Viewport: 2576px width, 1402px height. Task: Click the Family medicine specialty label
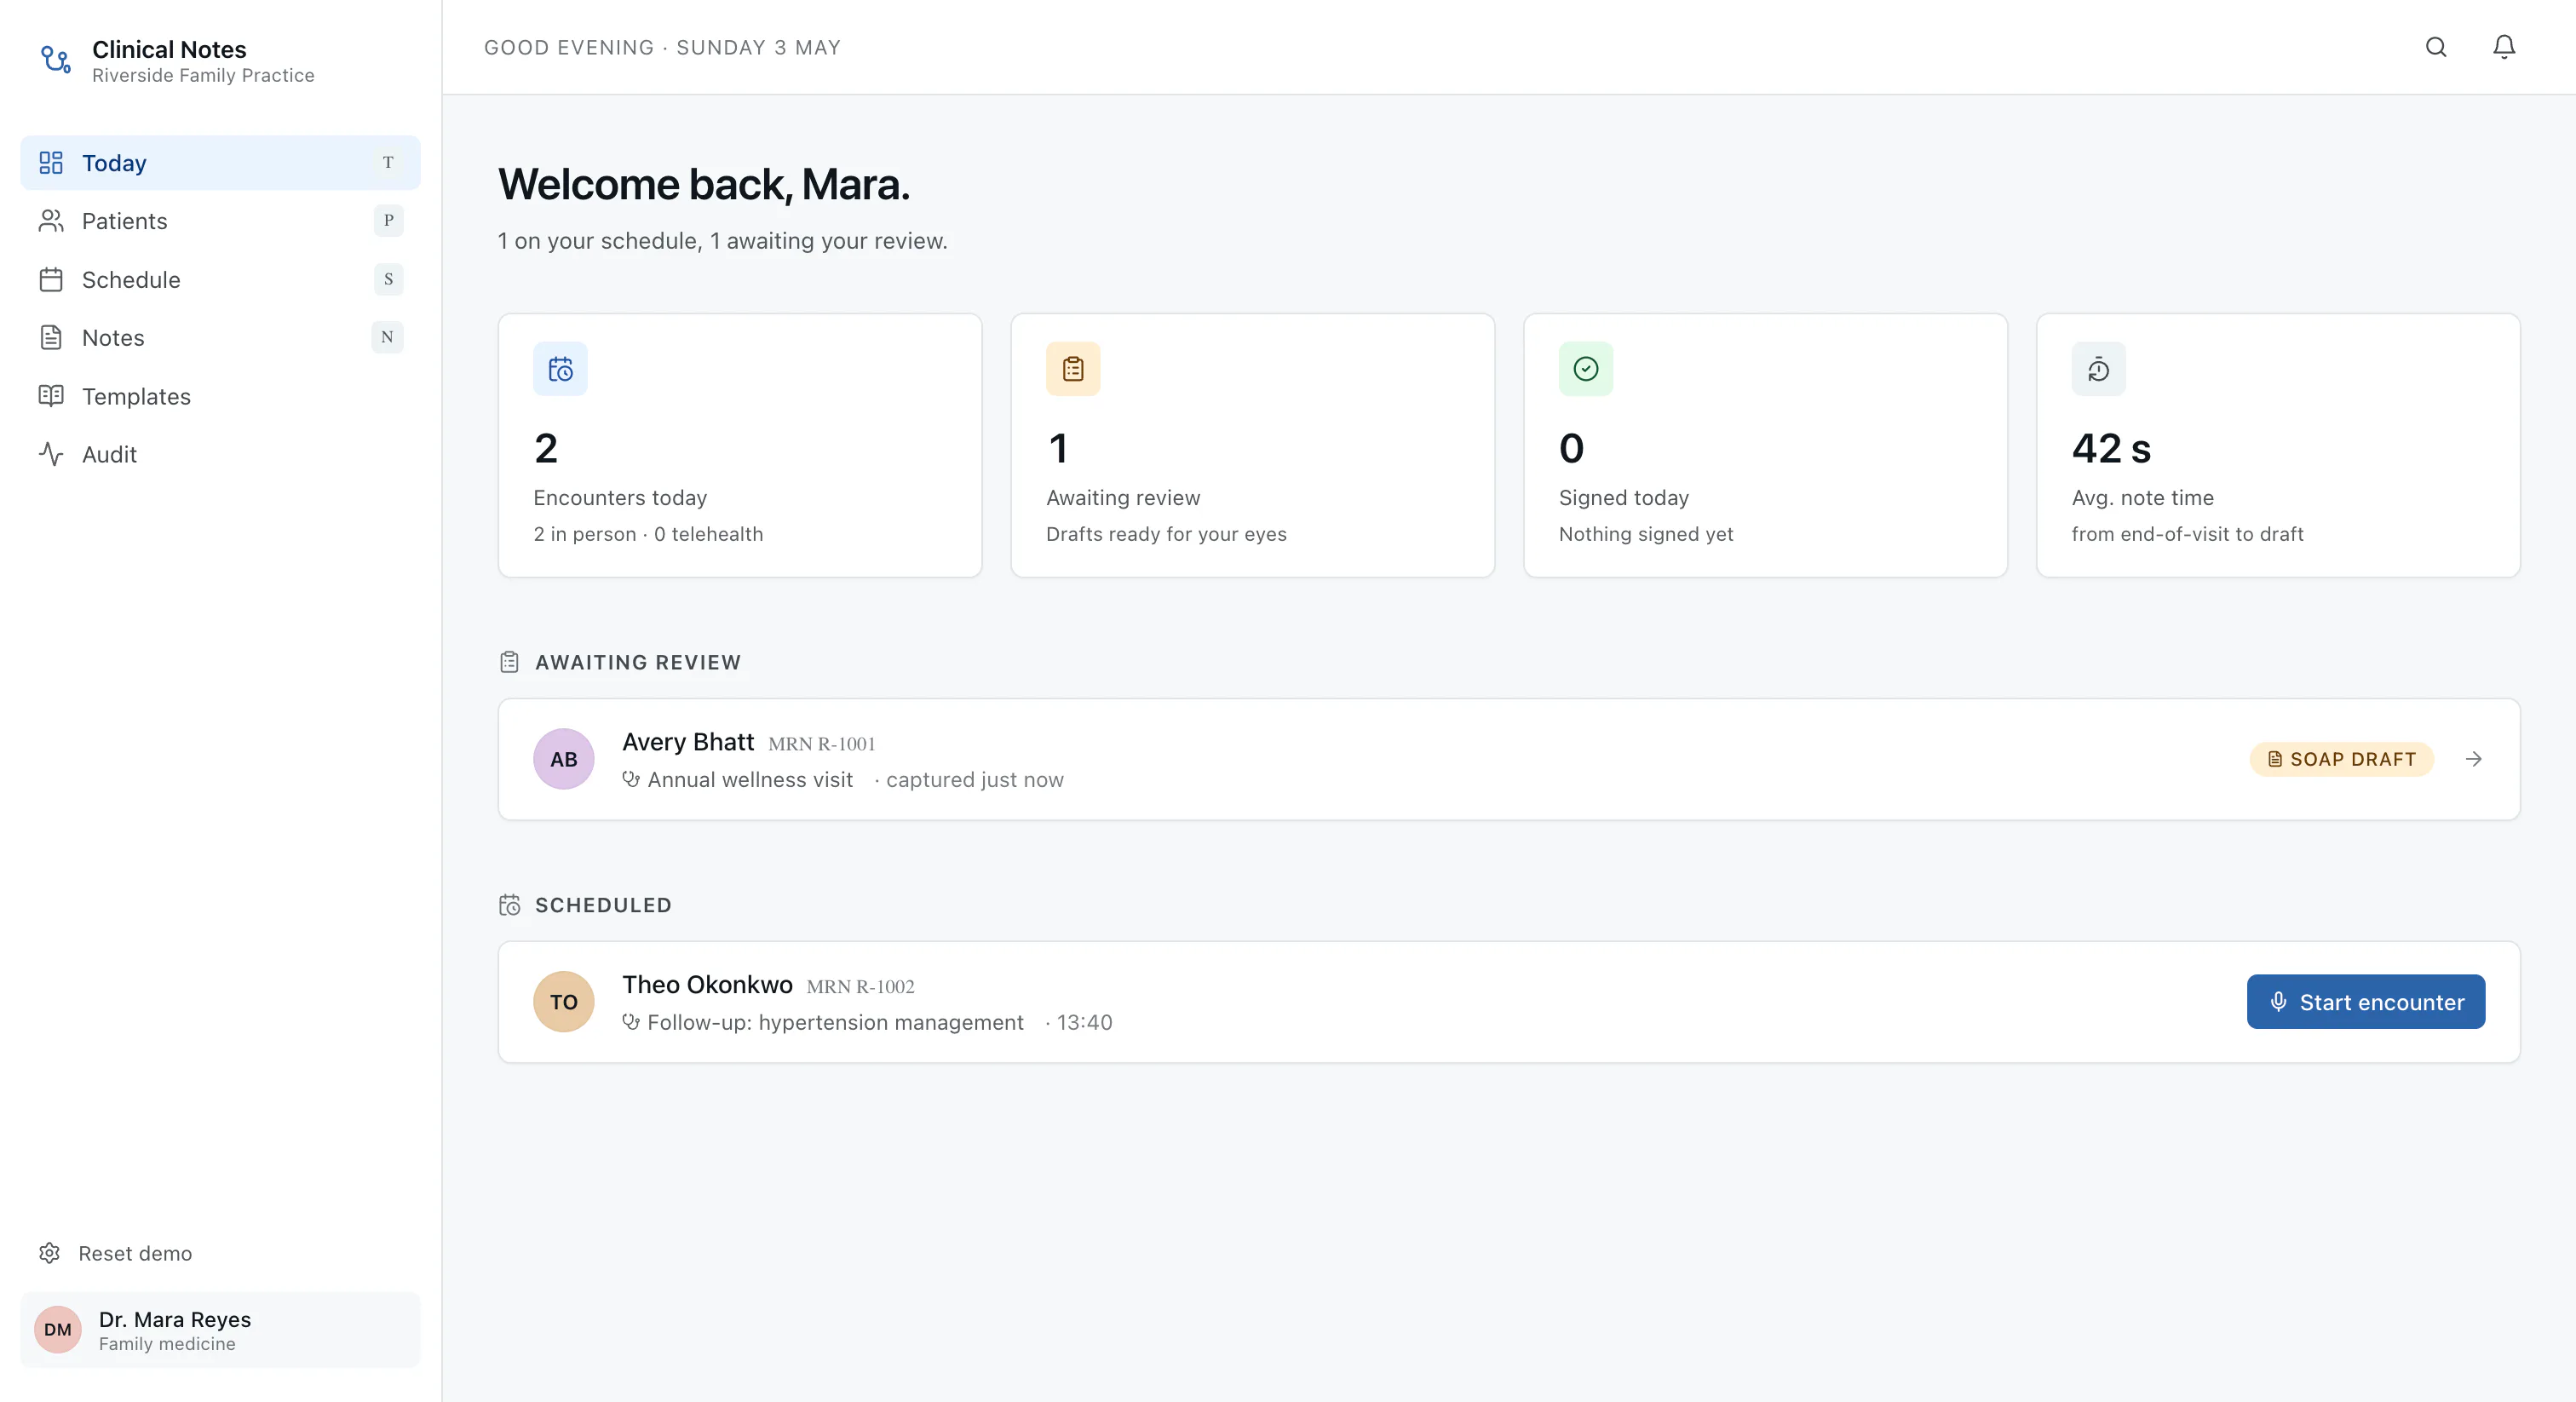pyautogui.click(x=167, y=1345)
